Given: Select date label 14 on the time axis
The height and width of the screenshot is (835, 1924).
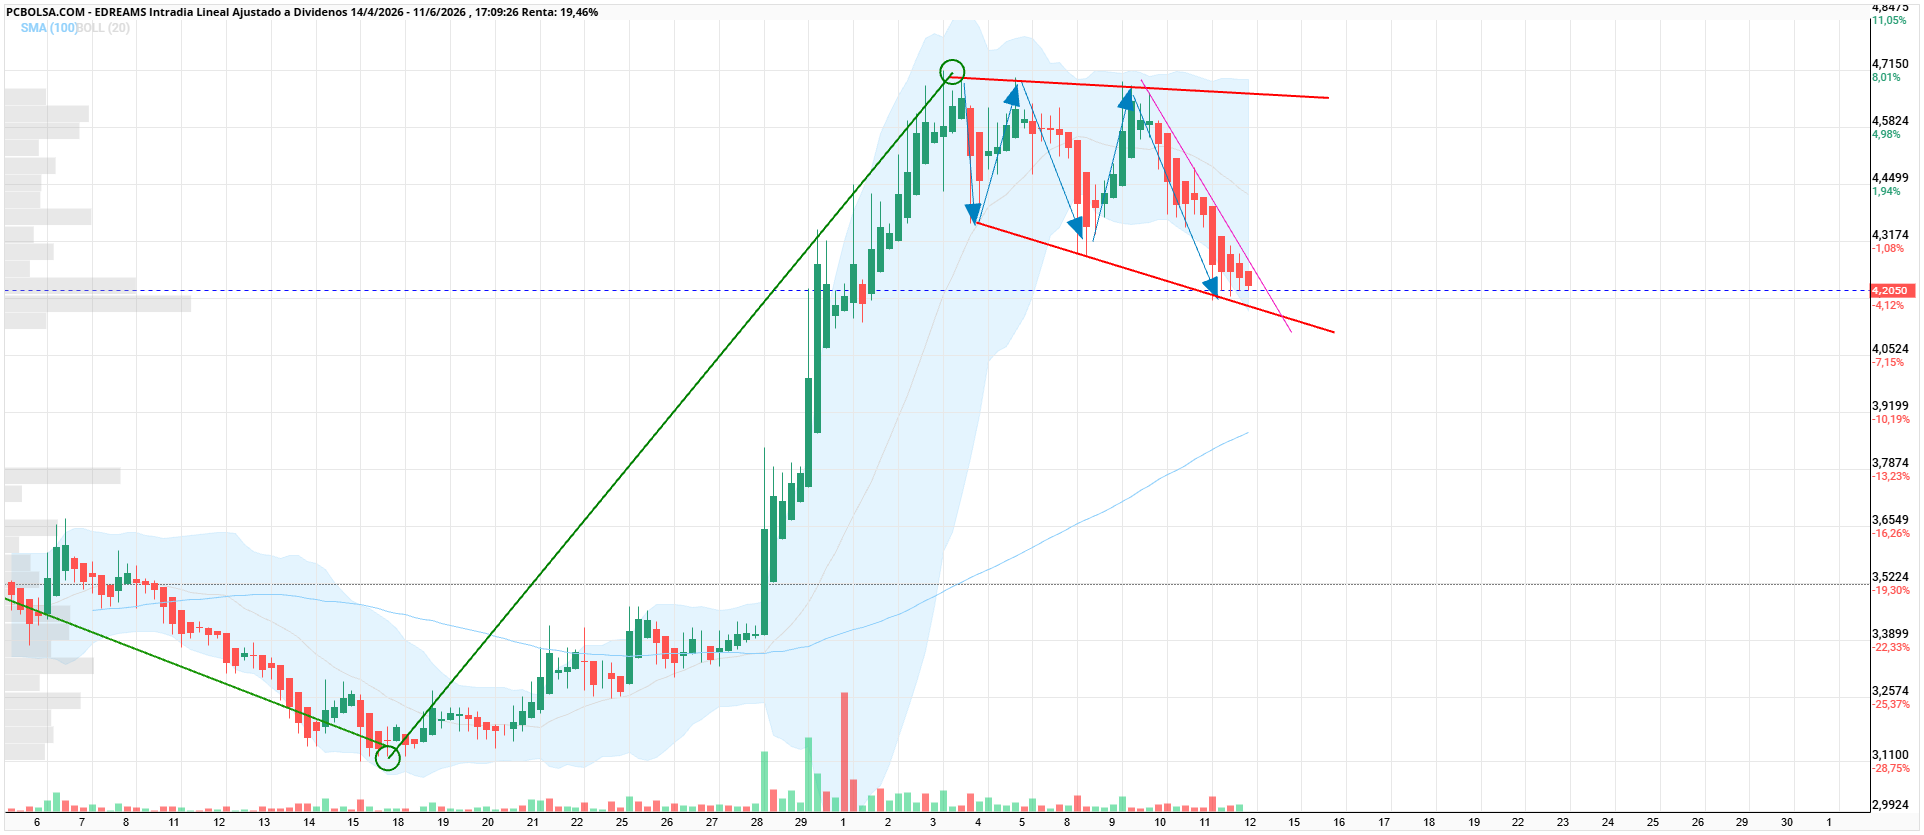Looking at the screenshot, I should click(309, 823).
